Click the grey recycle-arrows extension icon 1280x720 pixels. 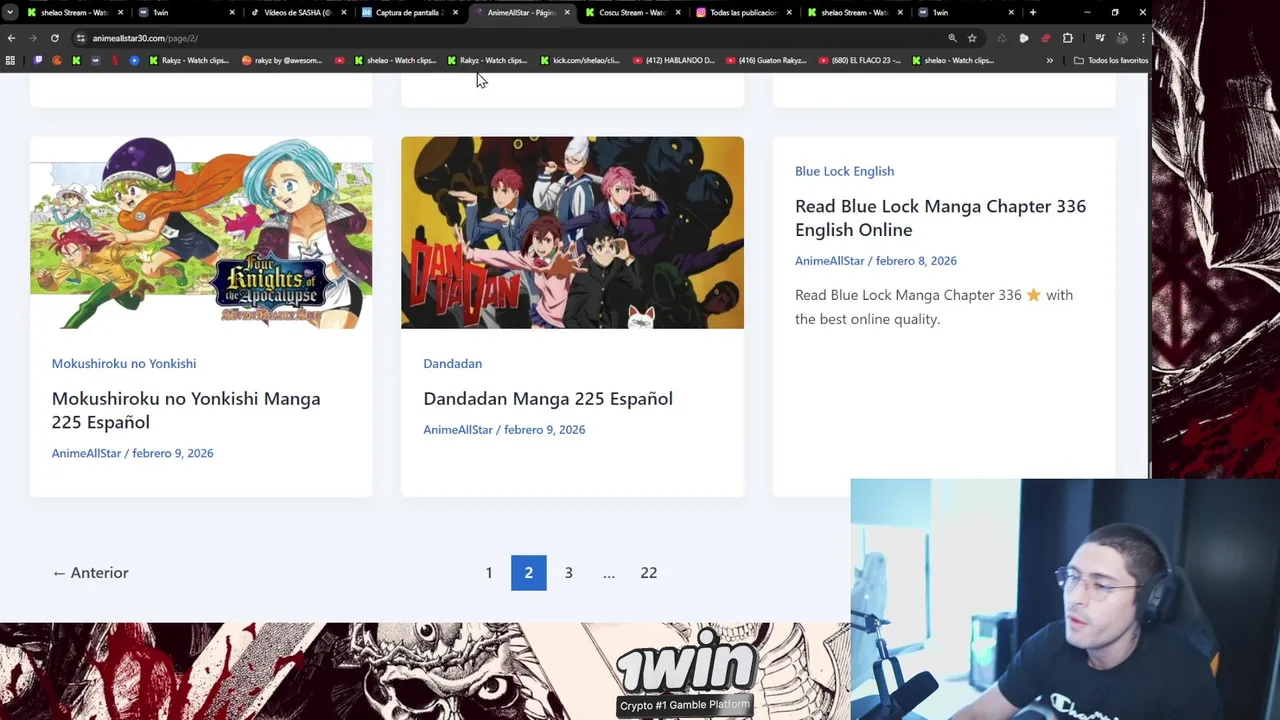[x=1002, y=38]
